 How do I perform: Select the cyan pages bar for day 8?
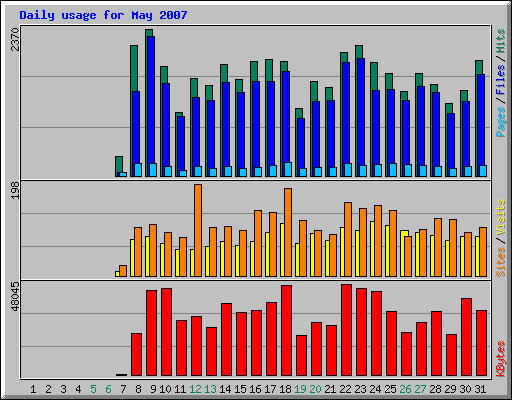point(138,170)
